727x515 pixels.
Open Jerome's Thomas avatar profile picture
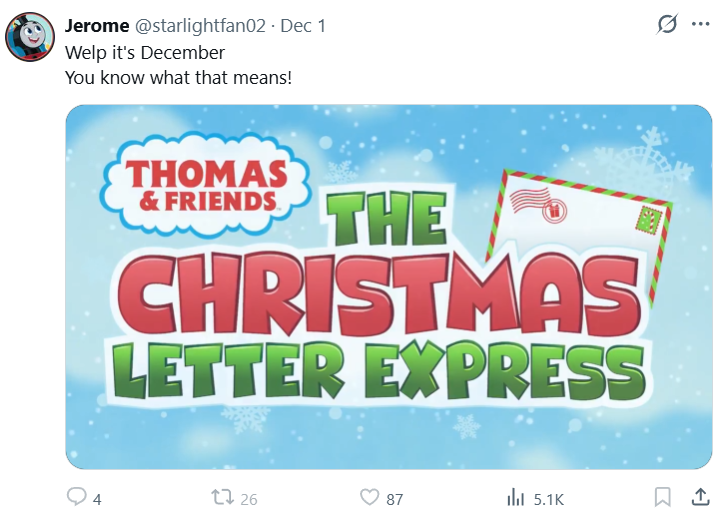30,37
